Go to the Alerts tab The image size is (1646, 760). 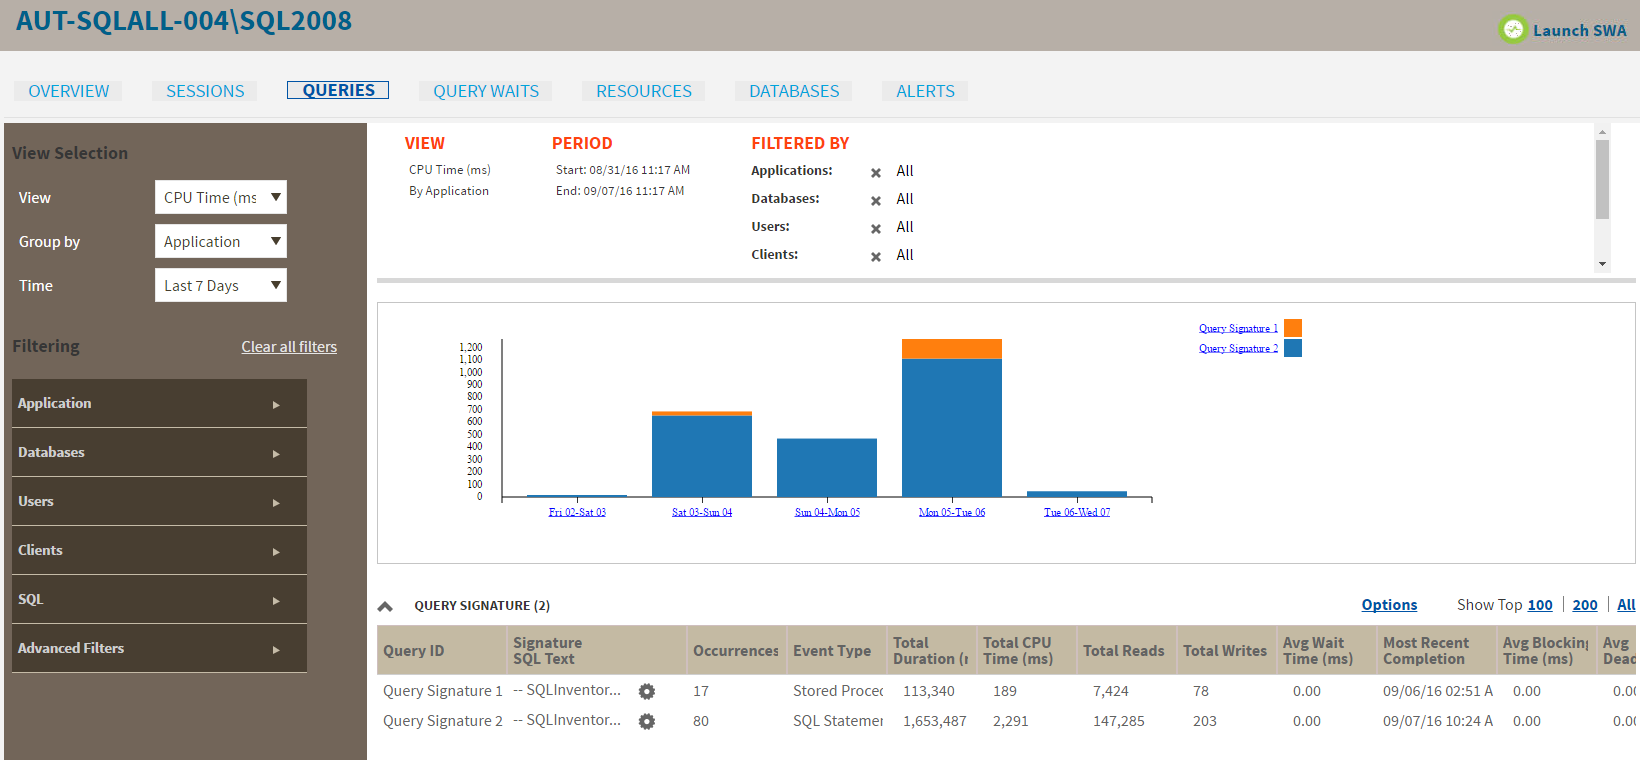(x=925, y=91)
